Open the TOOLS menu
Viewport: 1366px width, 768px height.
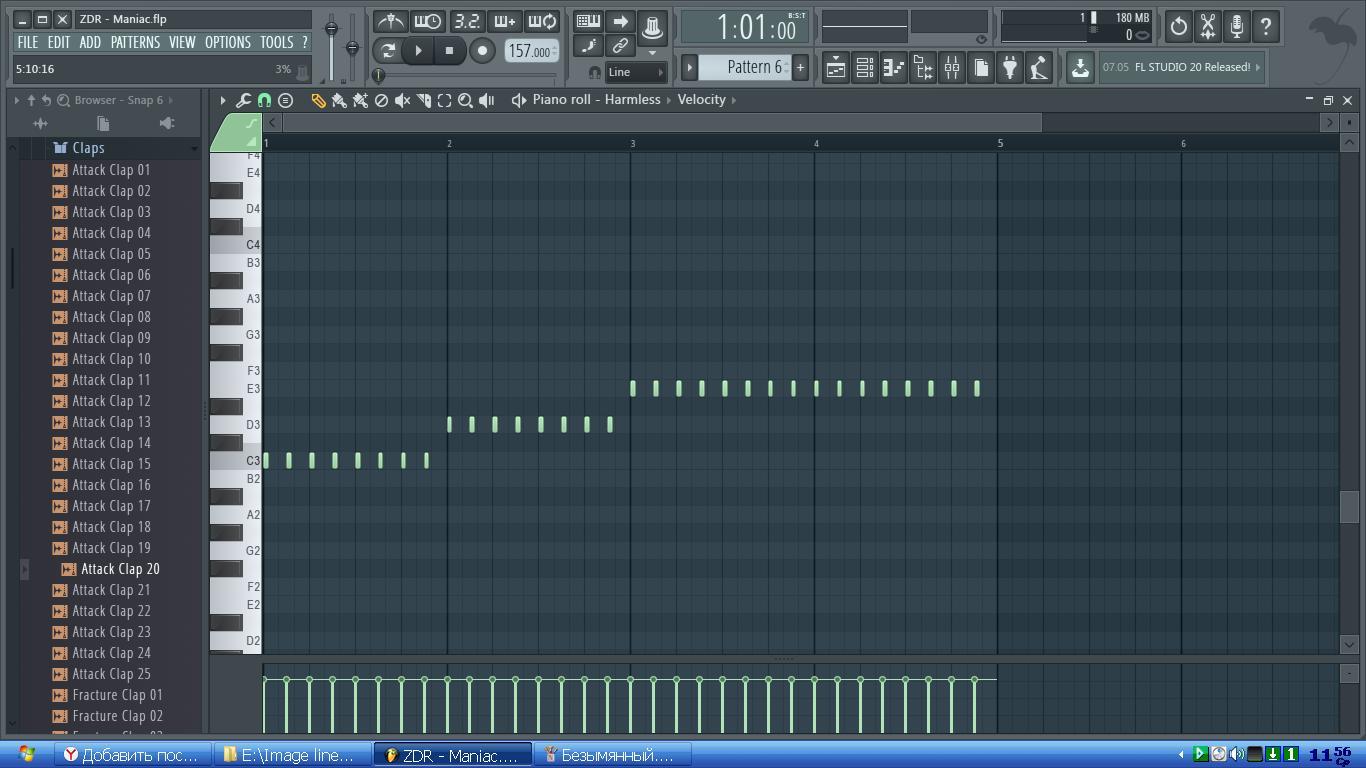[277, 42]
